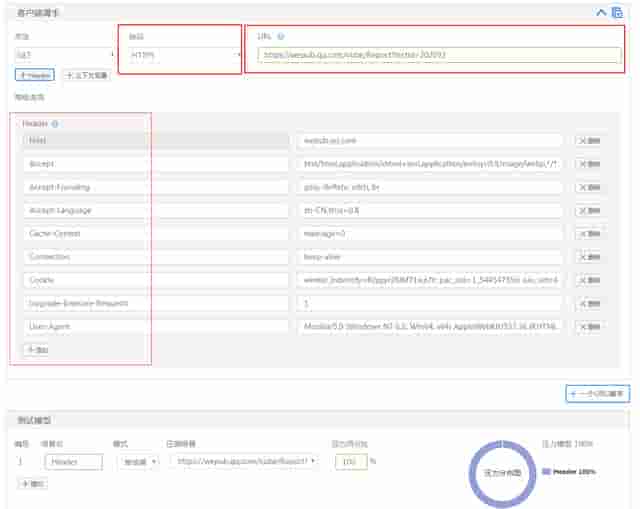
Task: Edit the max-age=0 Cache-Control value field
Action: (x=429, y=233)
